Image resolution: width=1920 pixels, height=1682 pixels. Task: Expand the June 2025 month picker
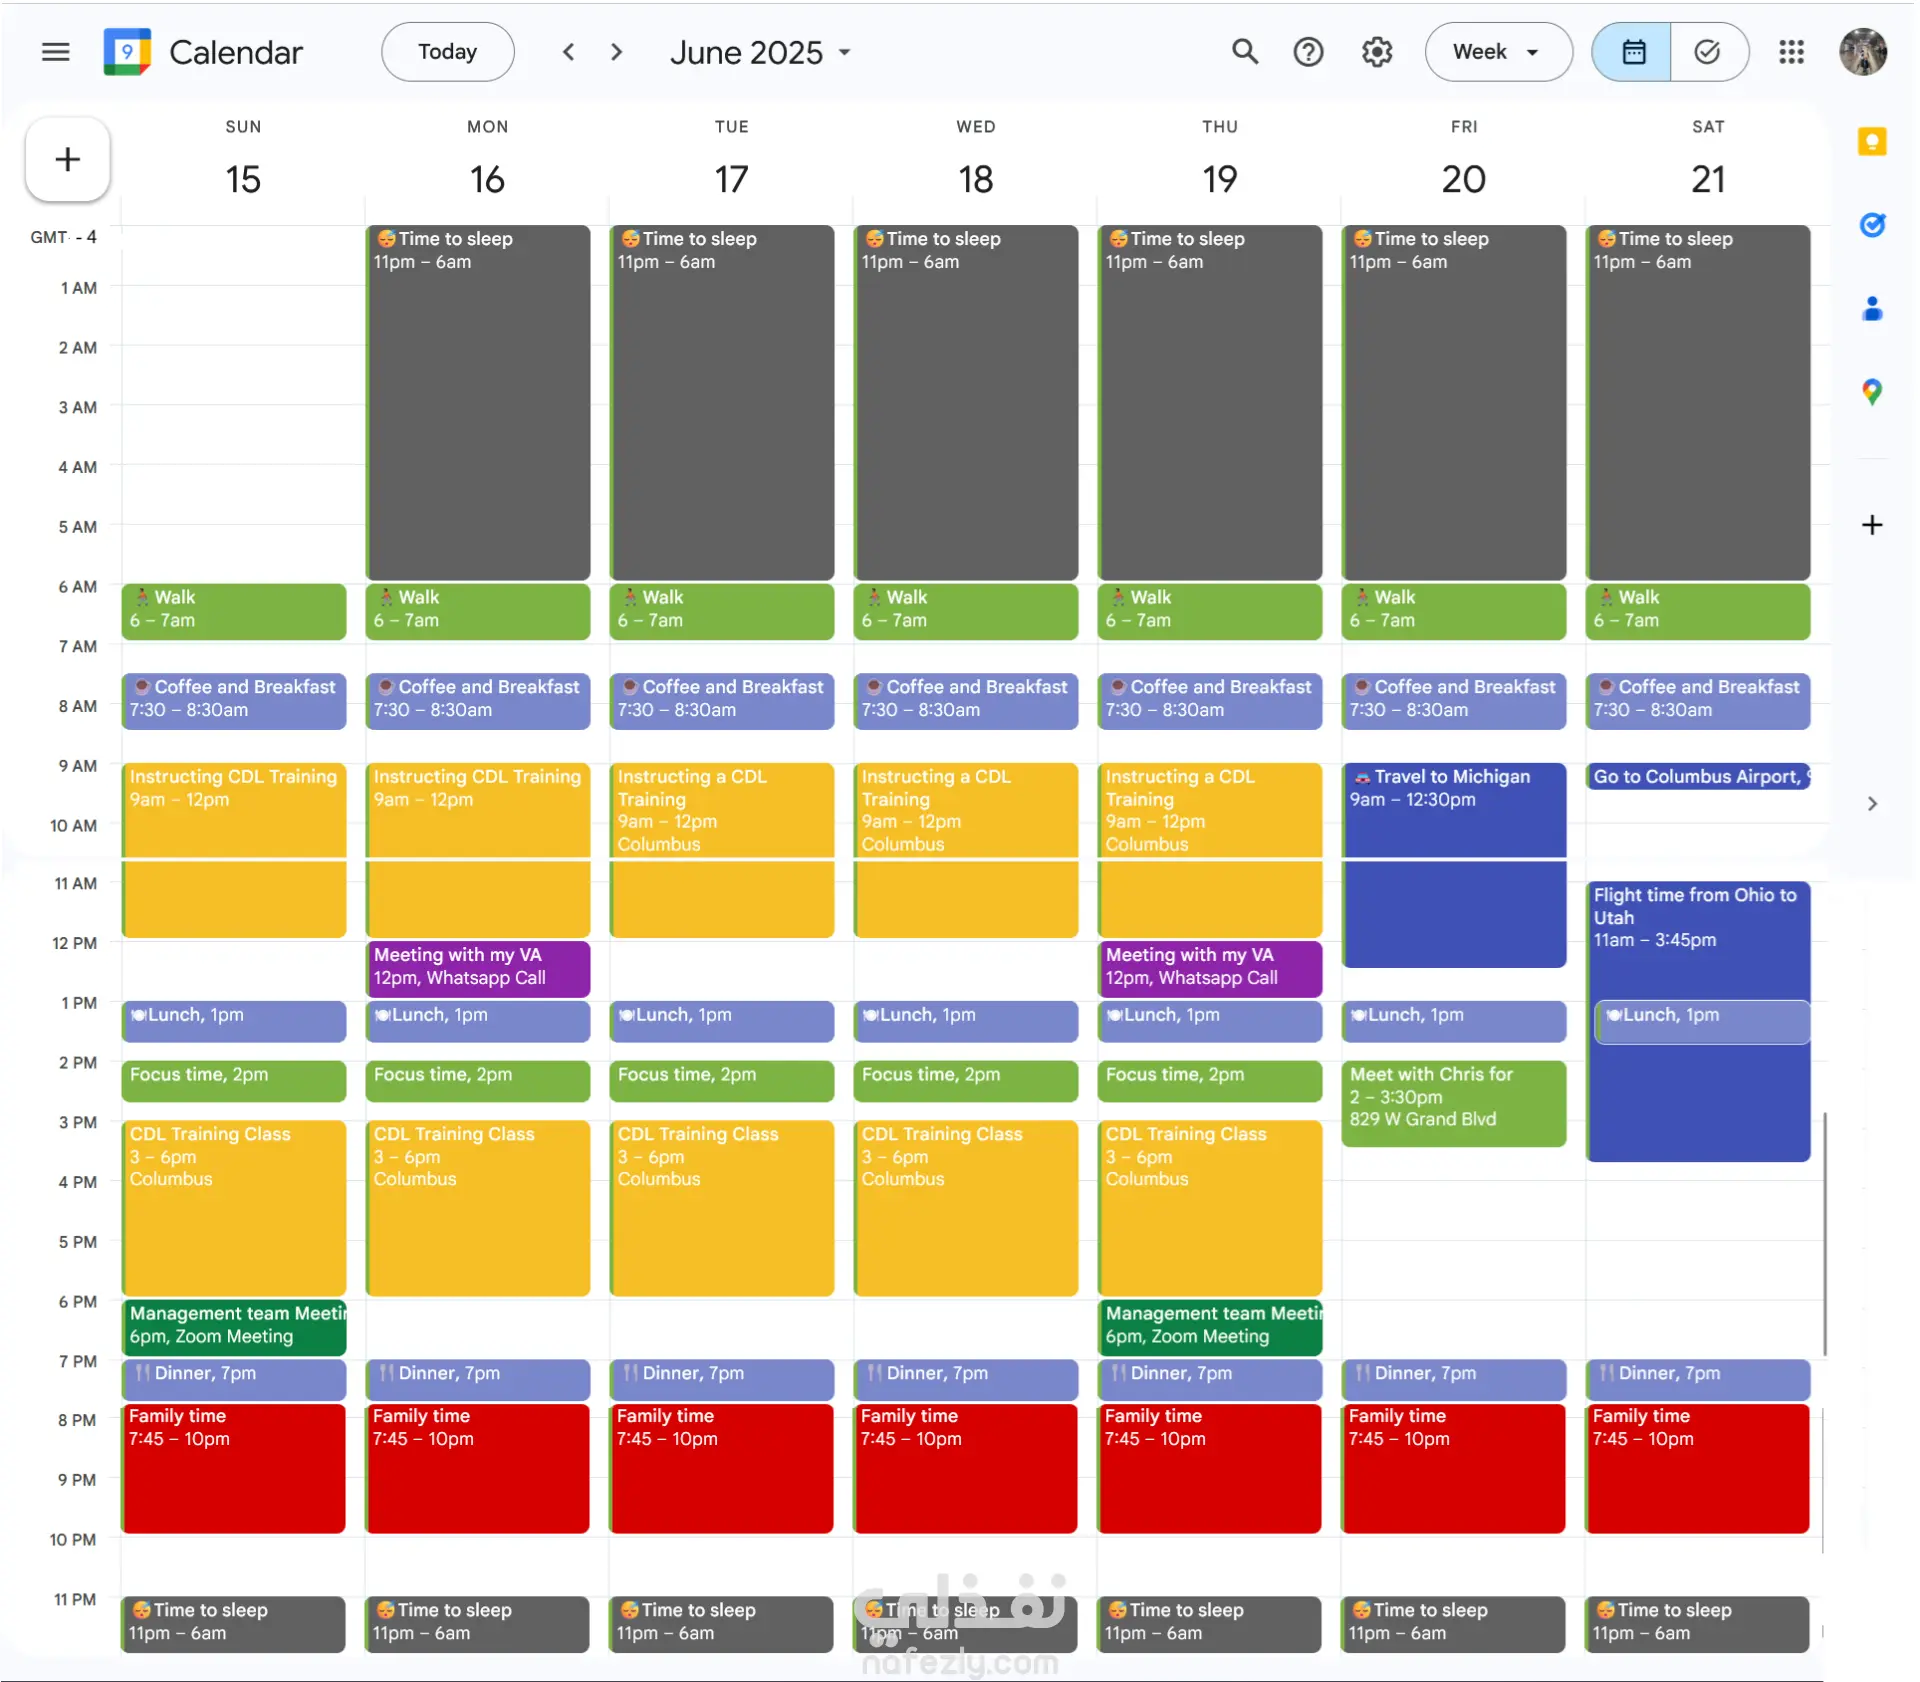coord(760,52)
